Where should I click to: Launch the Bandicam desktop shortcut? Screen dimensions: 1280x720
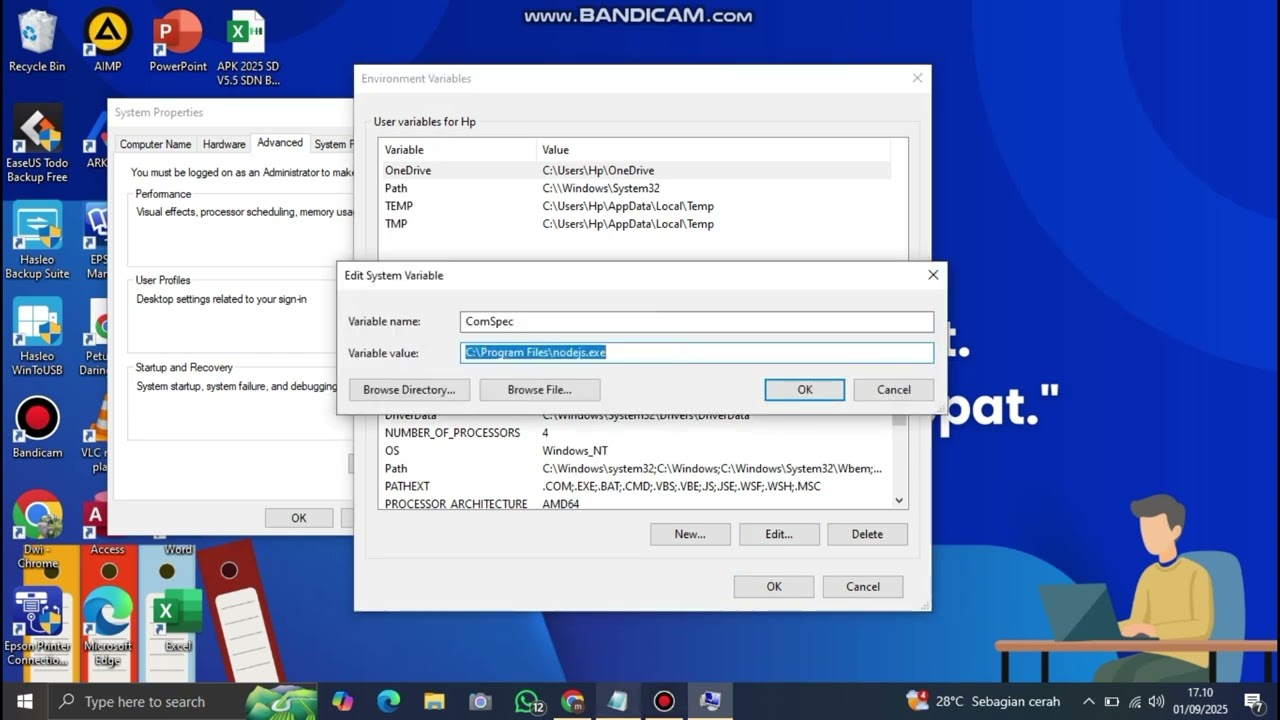coord(37,427)
